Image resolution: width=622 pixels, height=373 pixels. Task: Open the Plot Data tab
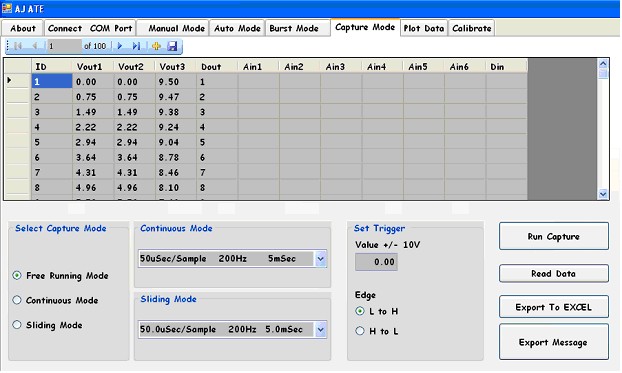(x=424, y=28)
